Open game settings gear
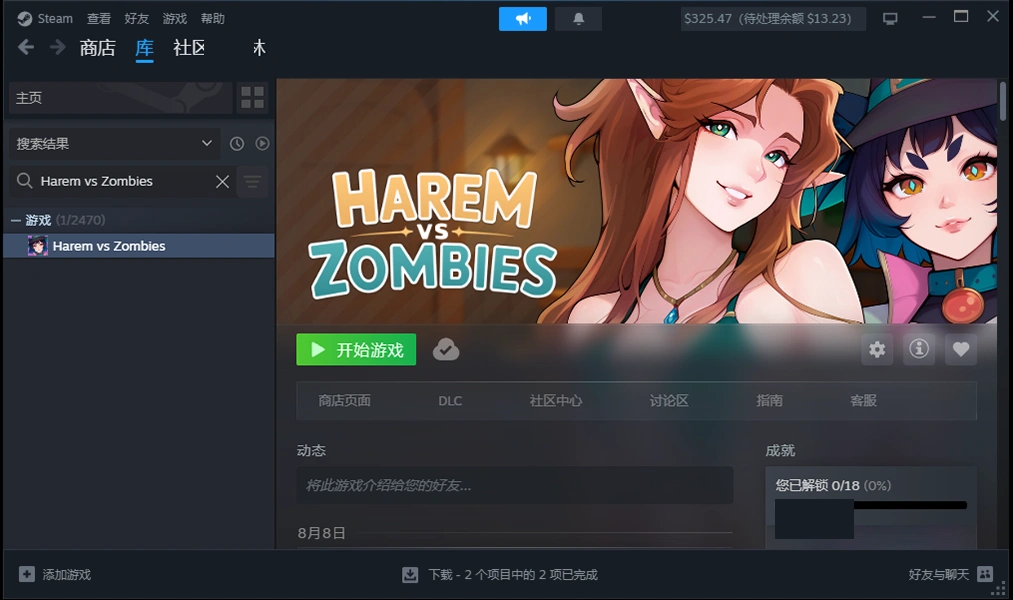1013x600 pixels. click(877, 349)
